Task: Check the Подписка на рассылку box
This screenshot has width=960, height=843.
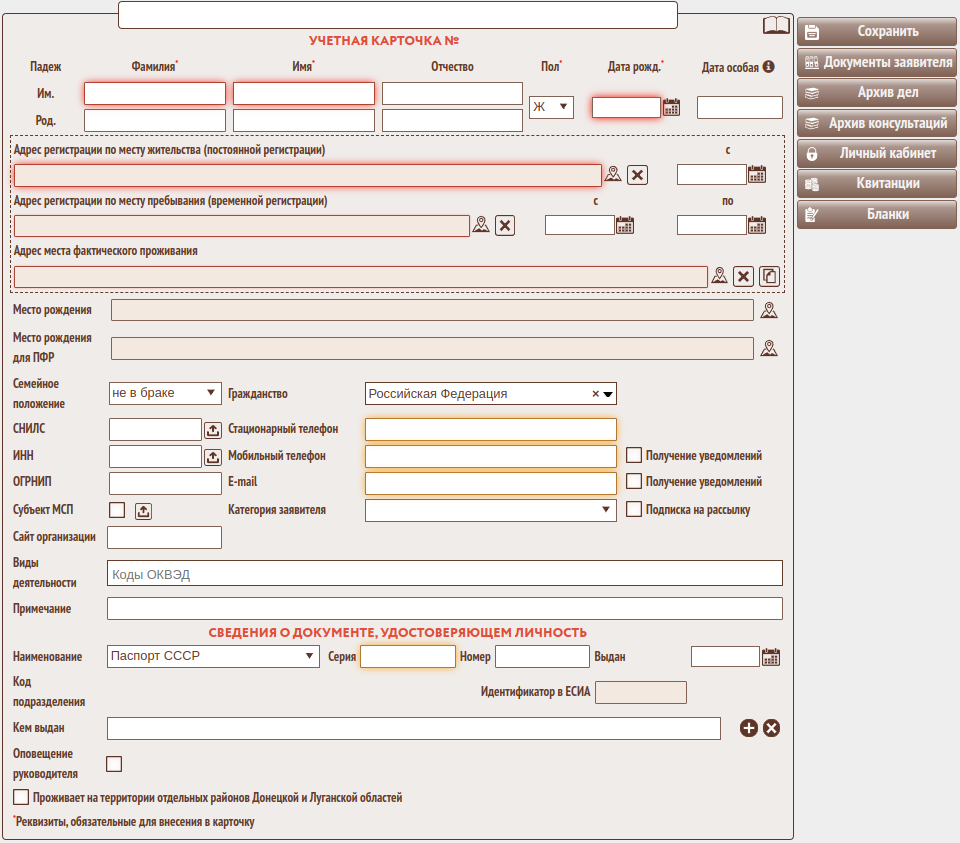Action: coord(634,509)
